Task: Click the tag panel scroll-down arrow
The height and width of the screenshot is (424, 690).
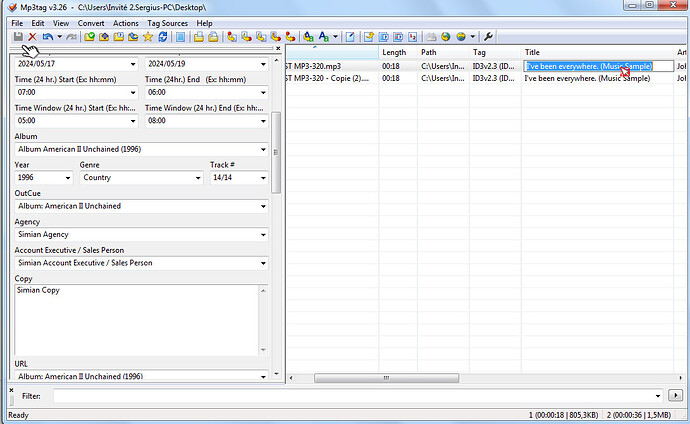Action: pos(276,374)
